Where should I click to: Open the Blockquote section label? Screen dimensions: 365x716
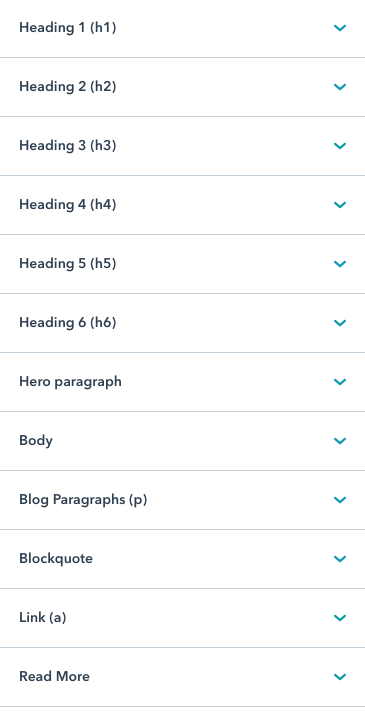56,558
